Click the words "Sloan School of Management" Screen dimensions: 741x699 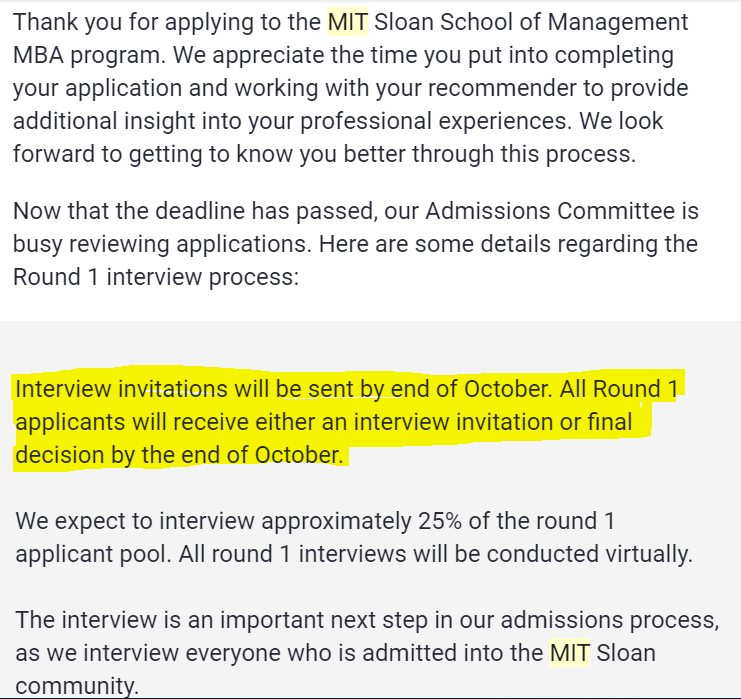click(x=531, y=21)
